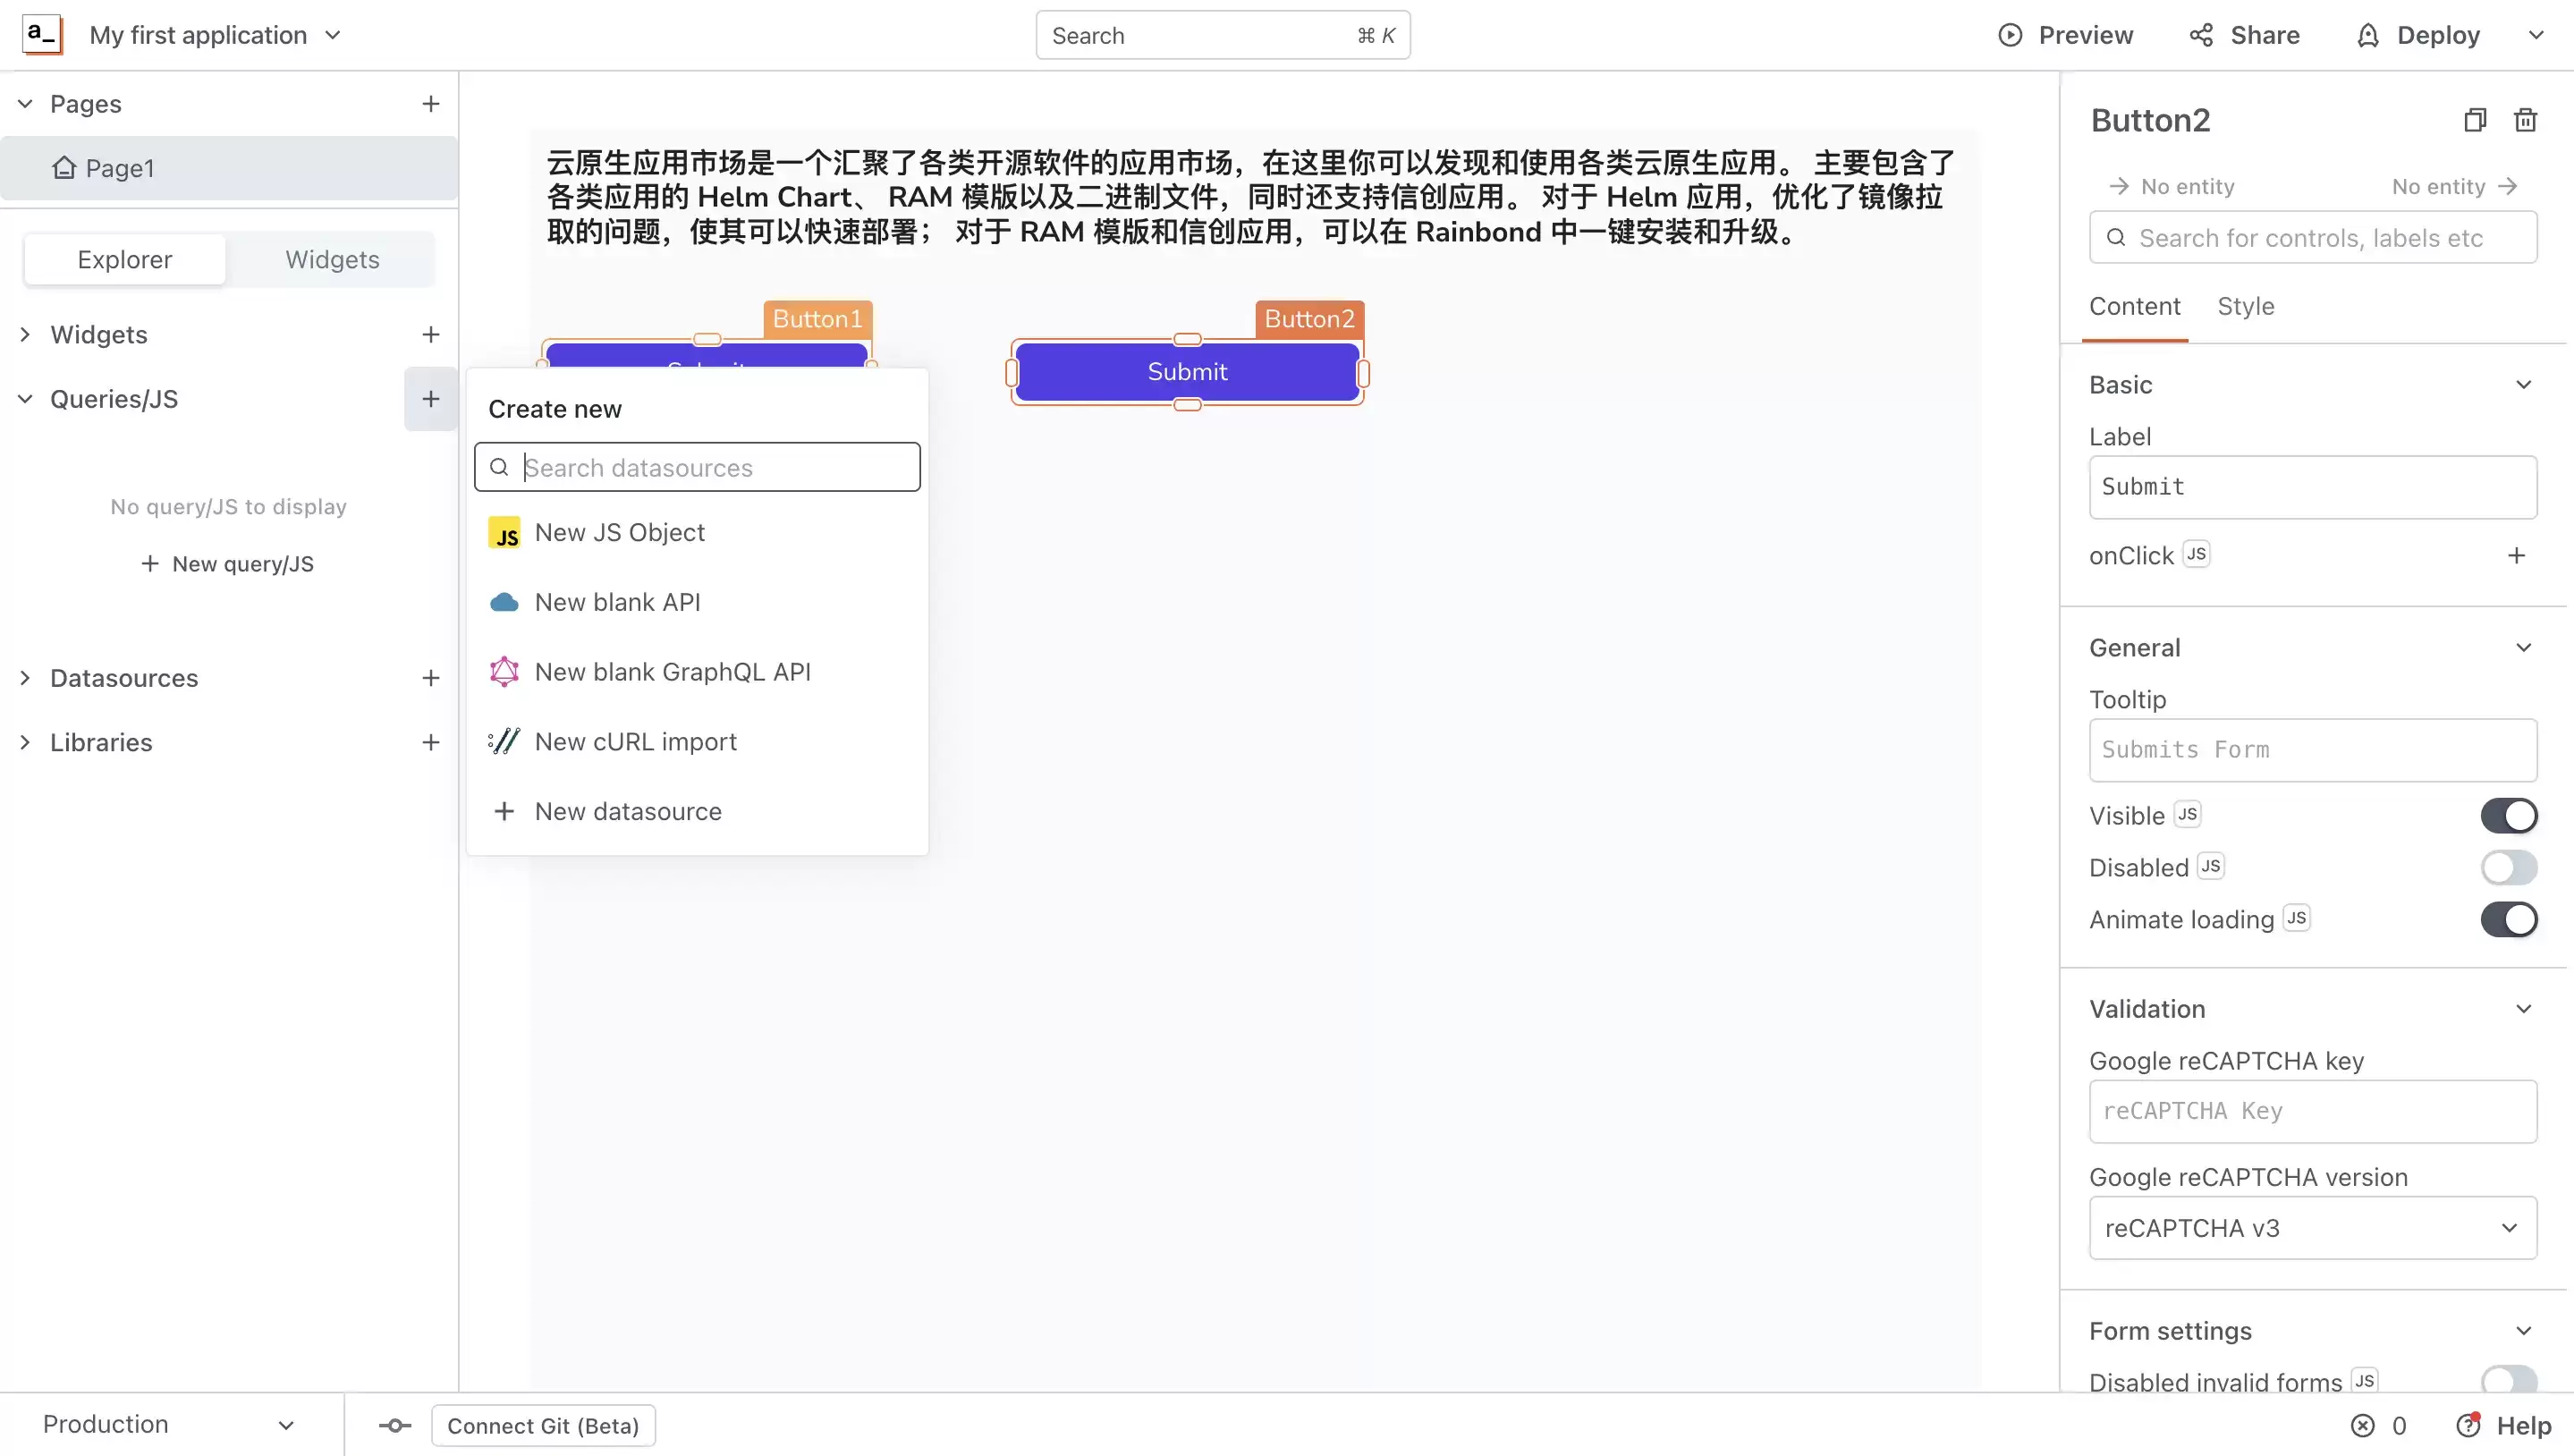Open the Help button

point(2504,1426)
